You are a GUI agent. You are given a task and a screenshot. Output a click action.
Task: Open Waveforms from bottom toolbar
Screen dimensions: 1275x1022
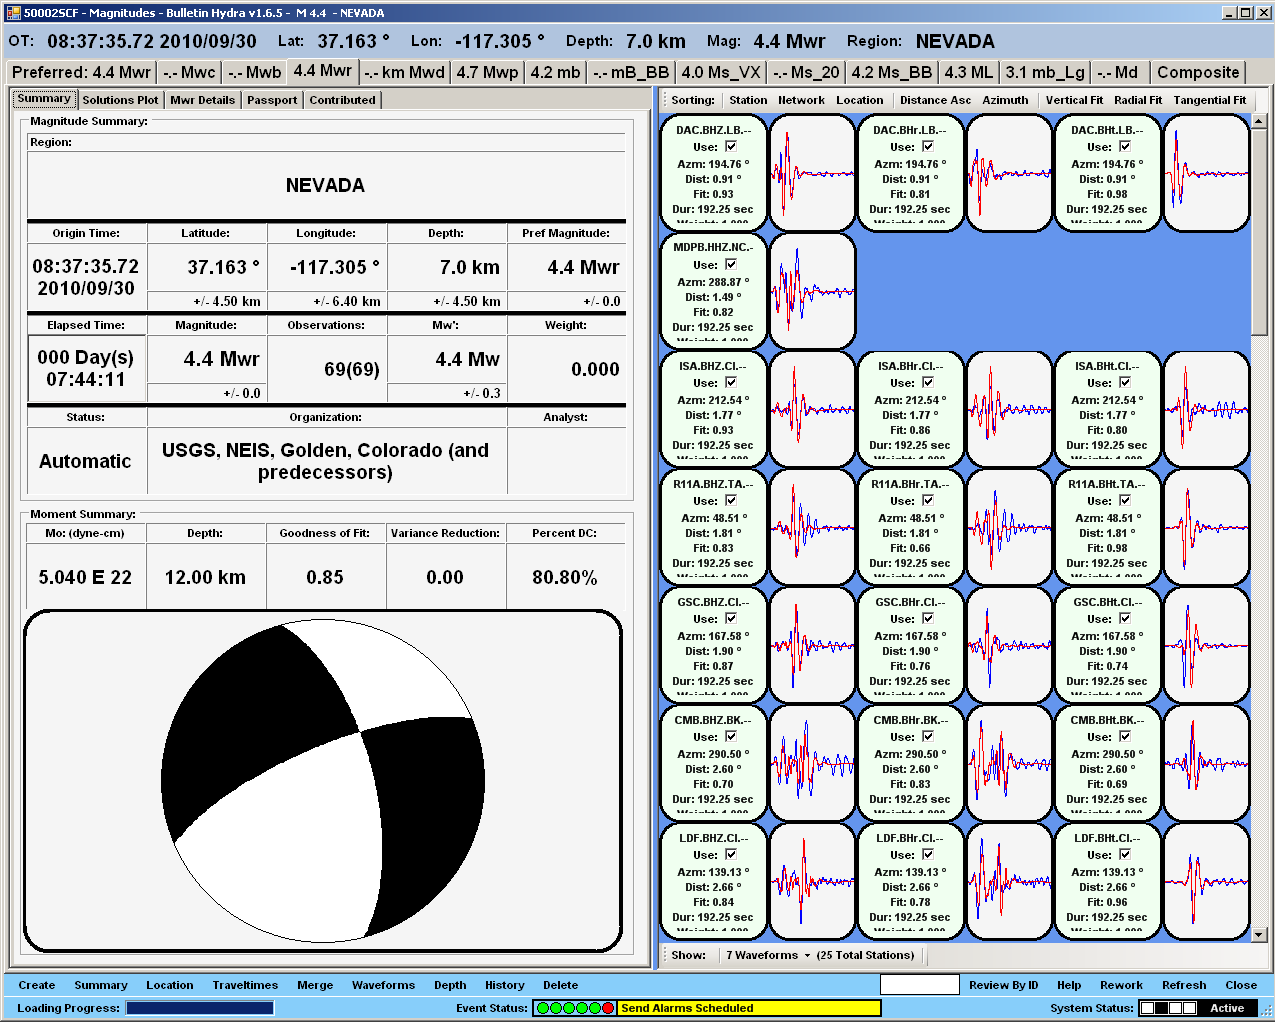(x=383, y=985)
